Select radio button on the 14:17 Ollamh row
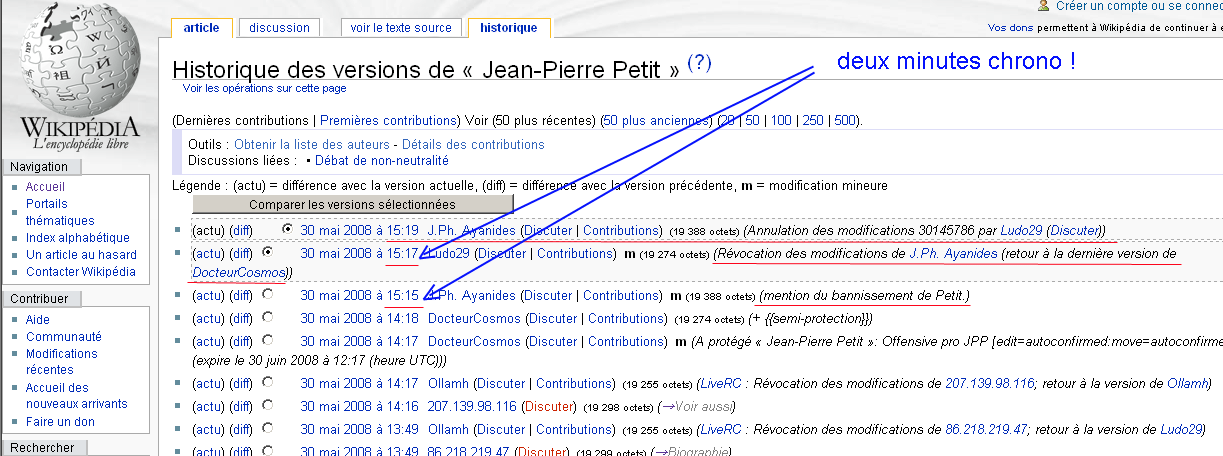This screenshot has width=1223, height=456. tap(267, 382)
